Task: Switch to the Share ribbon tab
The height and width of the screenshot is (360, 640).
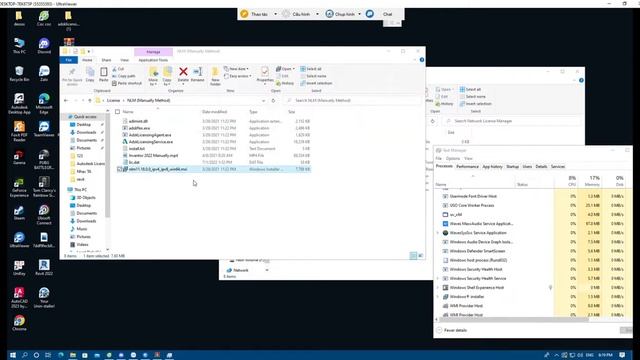Action: tap(106, 60)
